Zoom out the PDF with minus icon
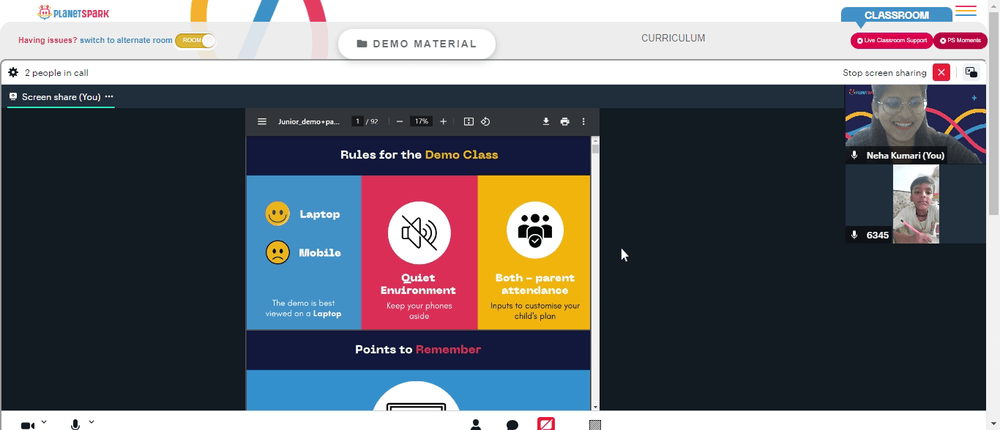This screenshot has height=430, width=1000. coord(399,121)
